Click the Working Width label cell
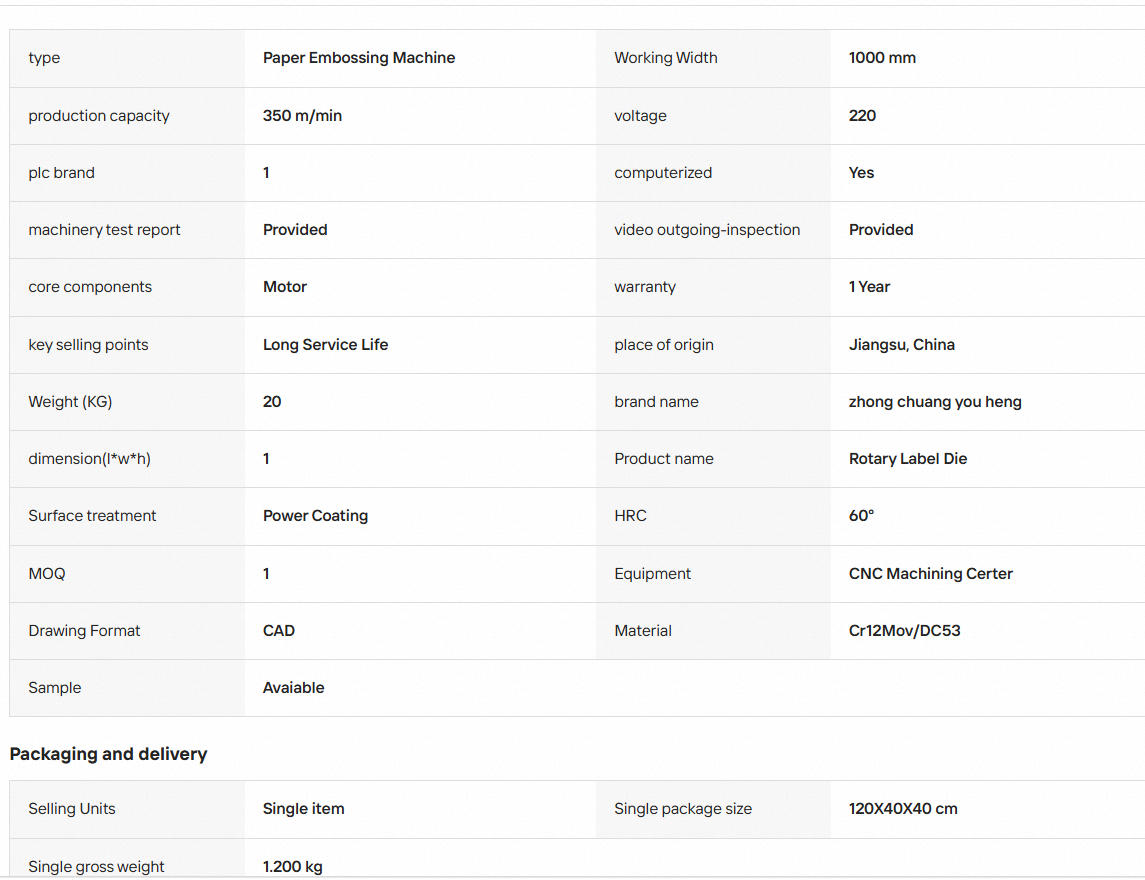The height and width of the screenshot is (880, 1145). coord(713,58)
